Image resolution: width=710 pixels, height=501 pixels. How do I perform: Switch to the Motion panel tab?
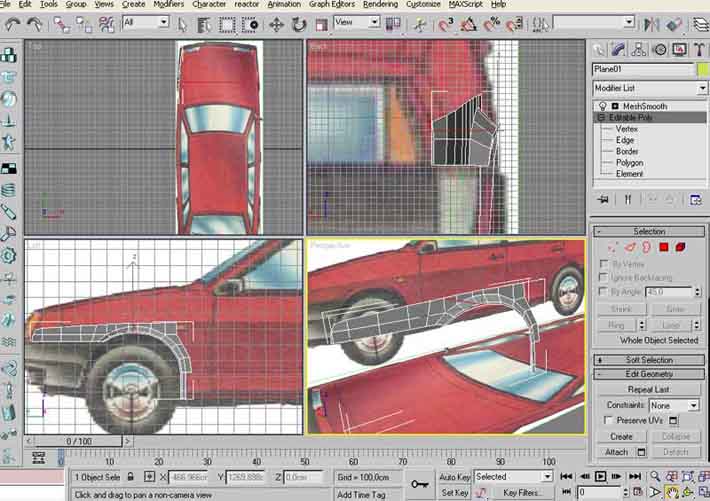point(659,49)
